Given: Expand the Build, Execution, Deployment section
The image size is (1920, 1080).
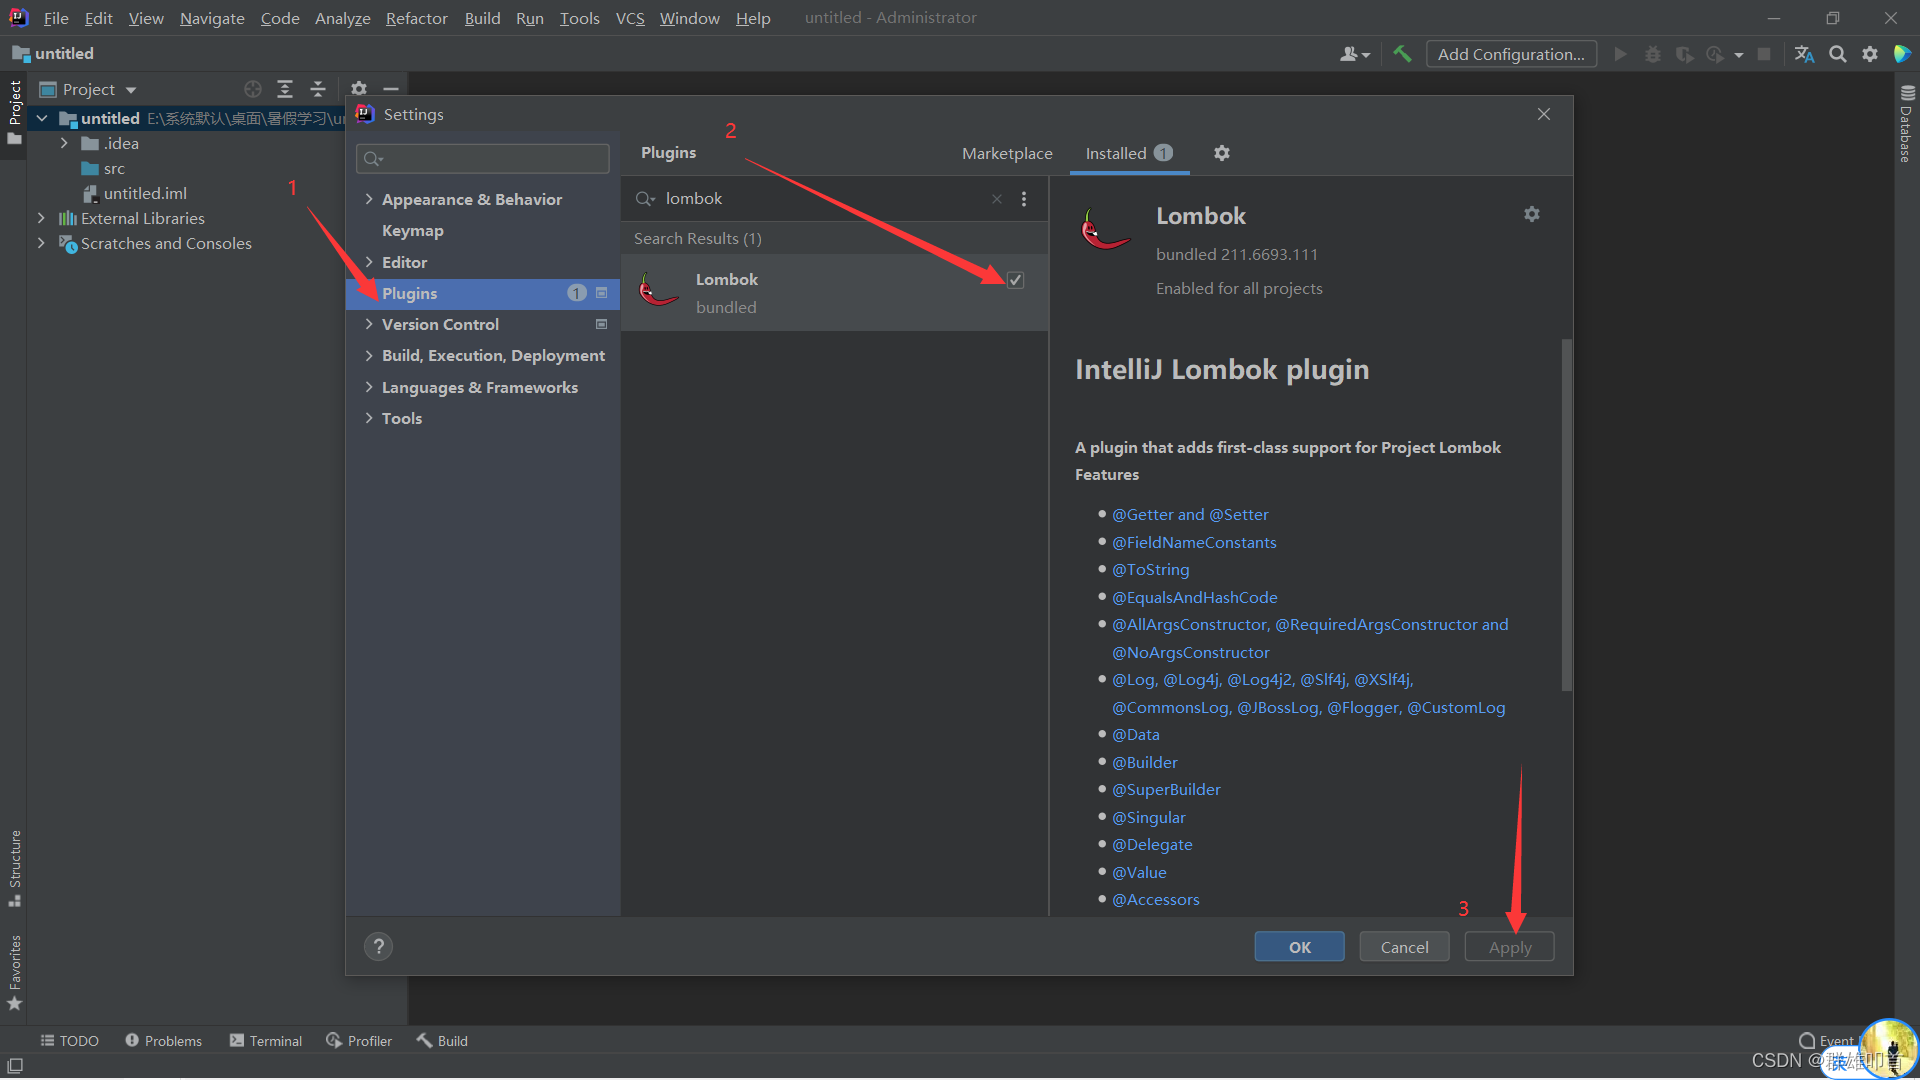Looking at the screenshot, I should point(369,355).
